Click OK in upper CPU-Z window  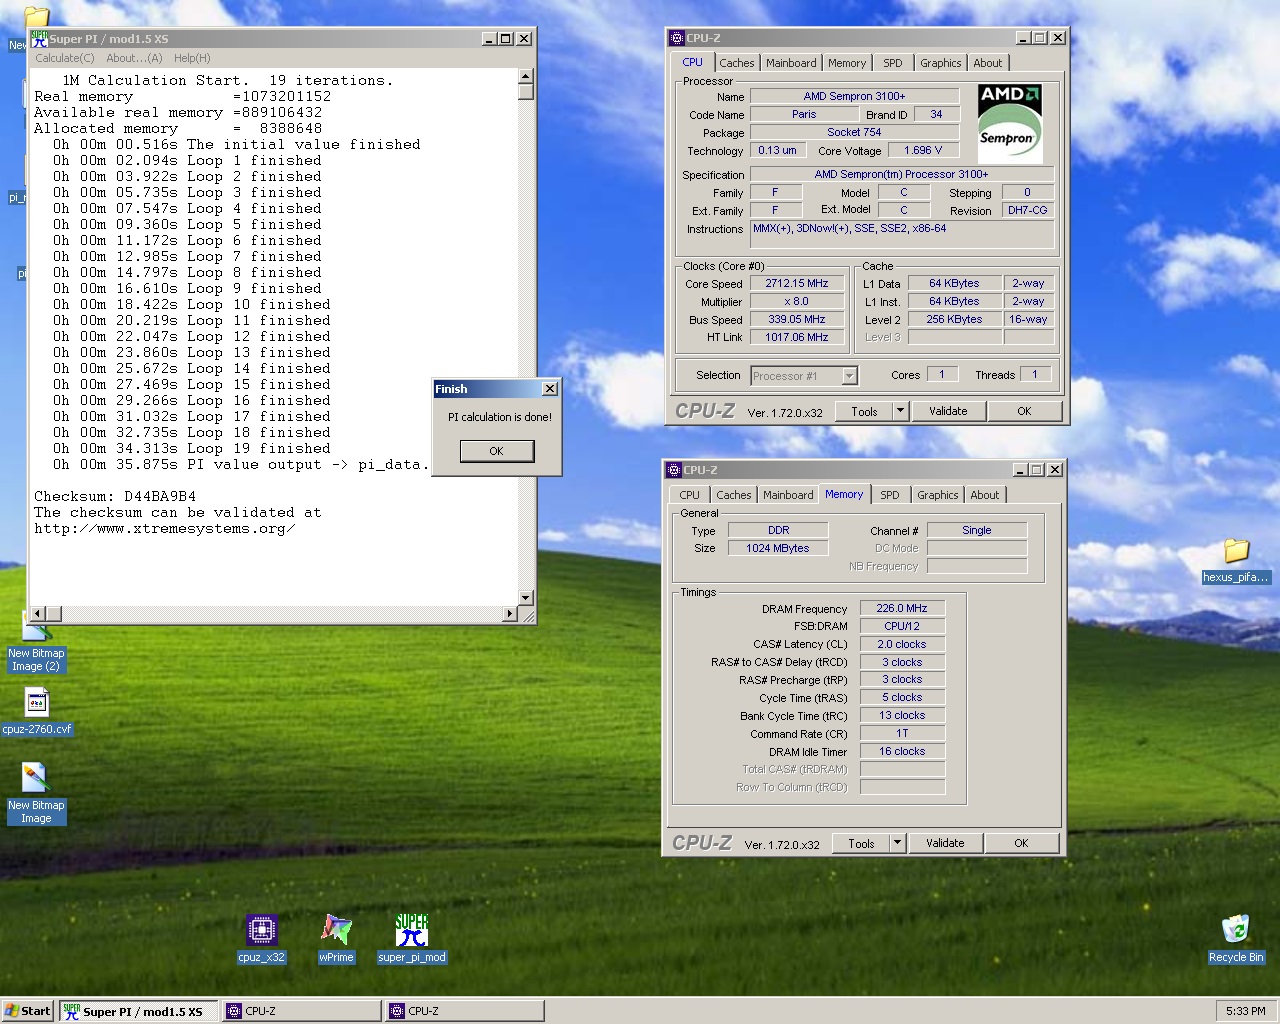1024,411
